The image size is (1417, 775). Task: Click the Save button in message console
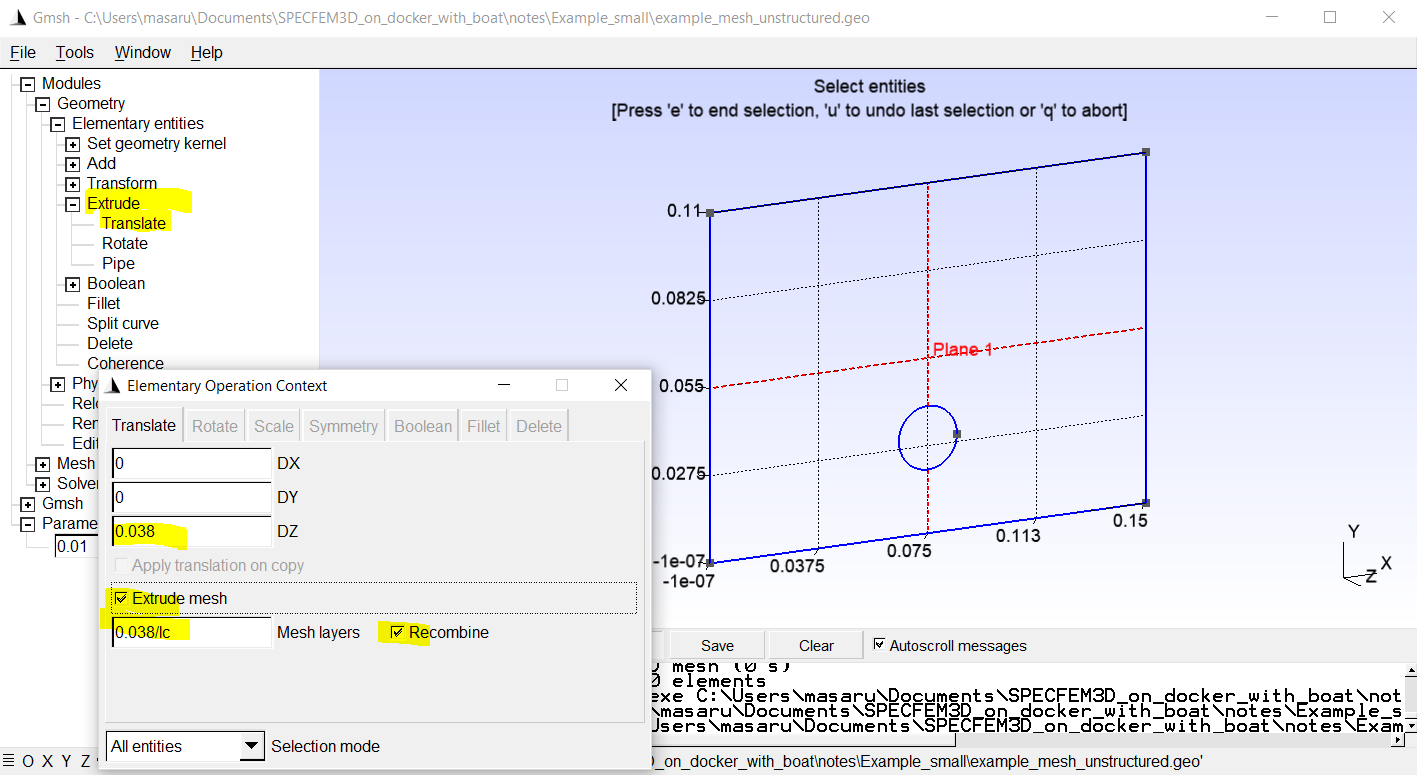point(717,645)
